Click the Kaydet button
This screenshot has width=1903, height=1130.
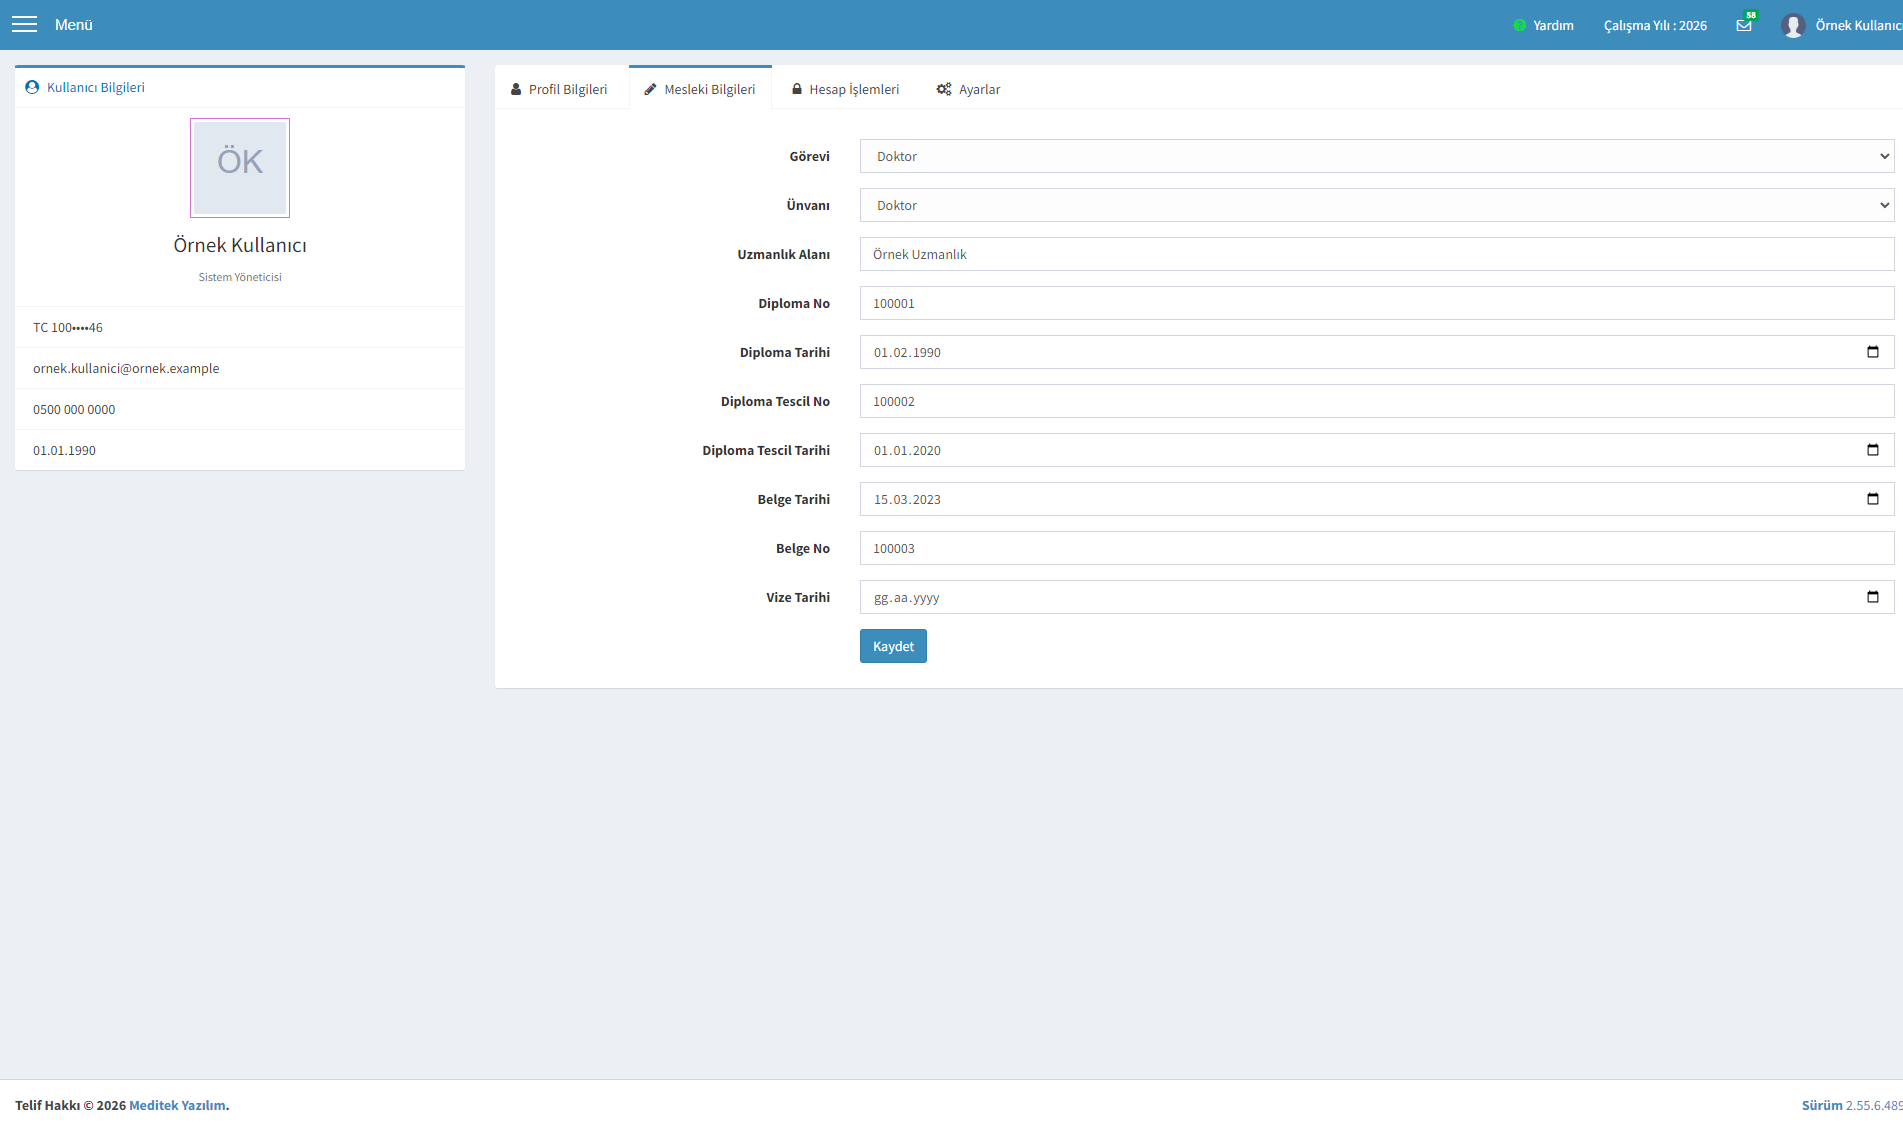pos(893,646)
